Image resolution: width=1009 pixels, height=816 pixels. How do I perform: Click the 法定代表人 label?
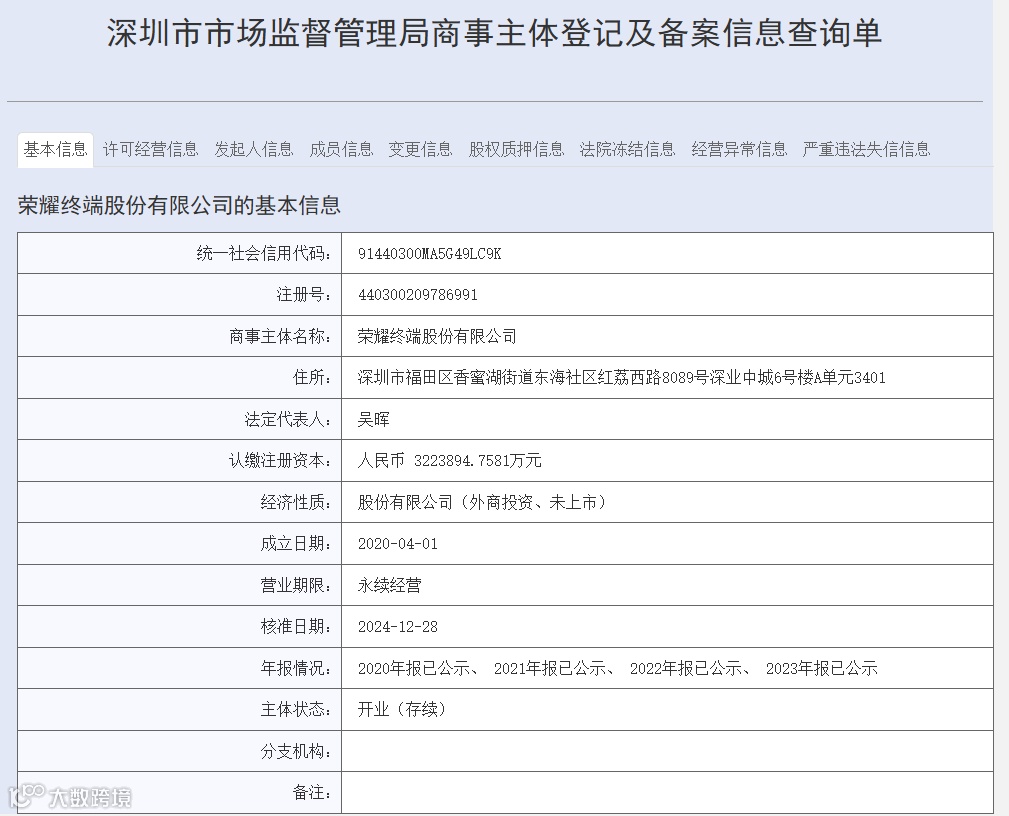click(288, 420)
